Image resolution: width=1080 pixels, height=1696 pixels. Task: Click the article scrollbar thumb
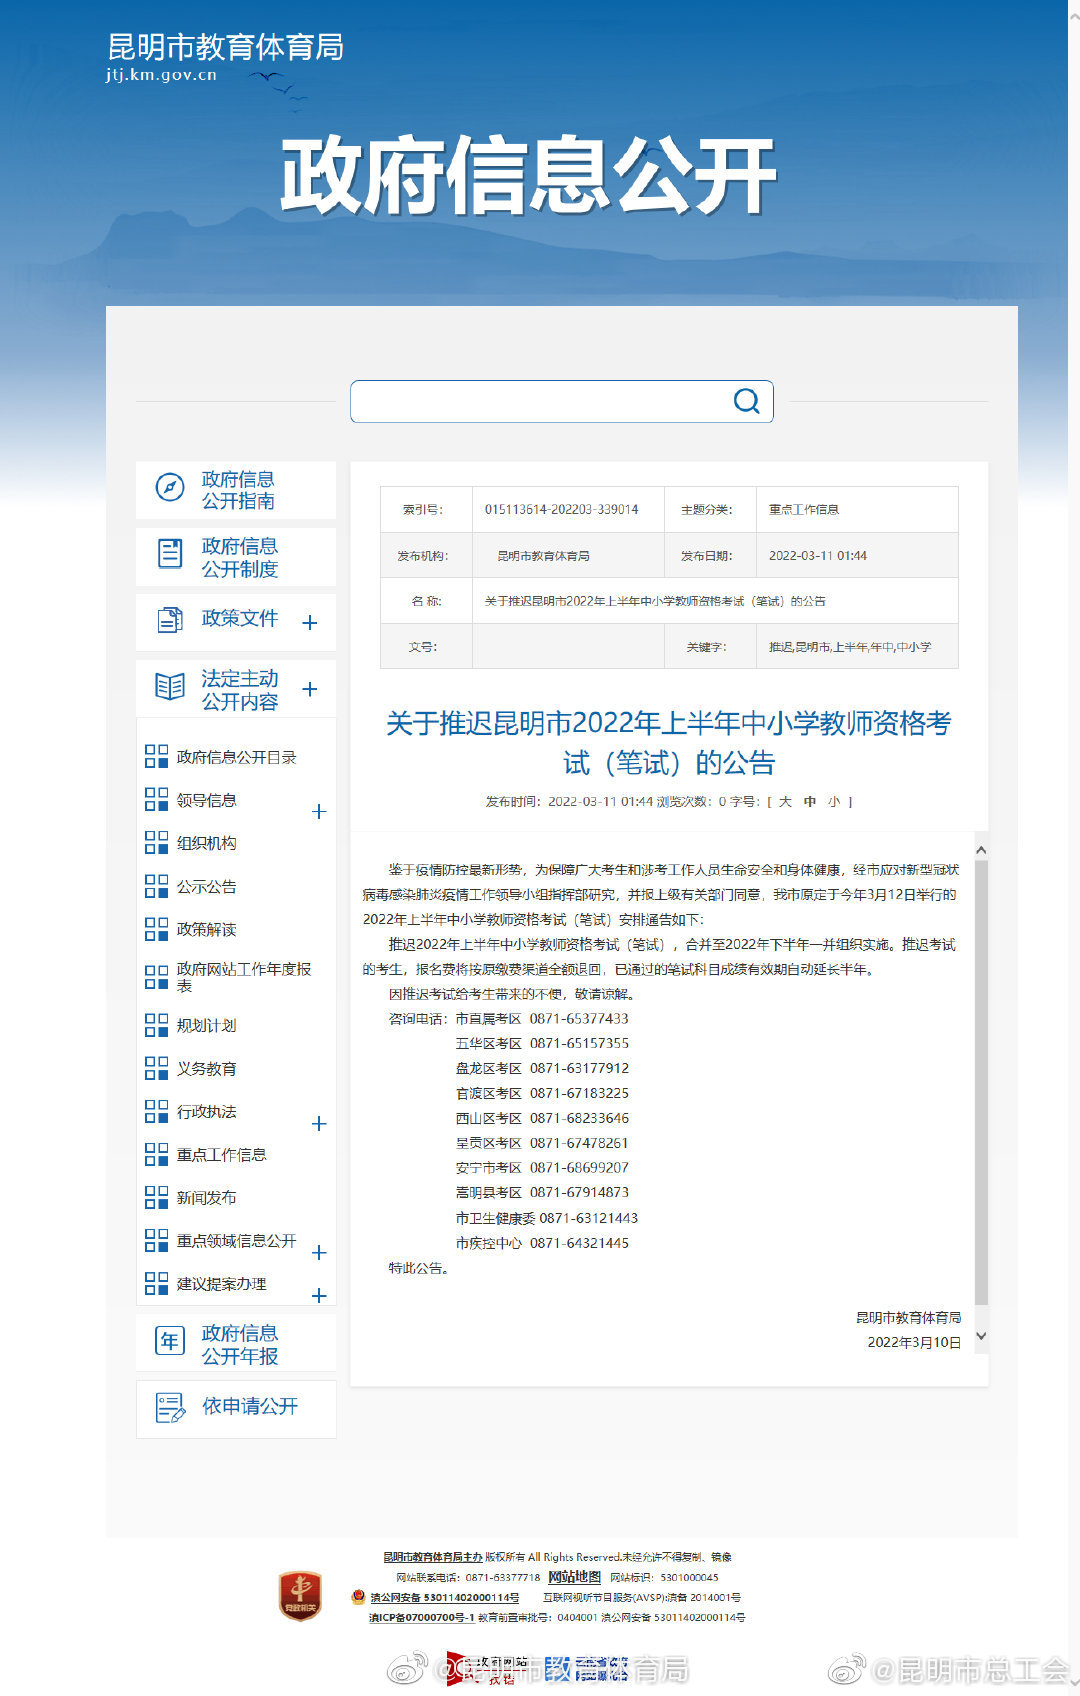pos(981,1081)
